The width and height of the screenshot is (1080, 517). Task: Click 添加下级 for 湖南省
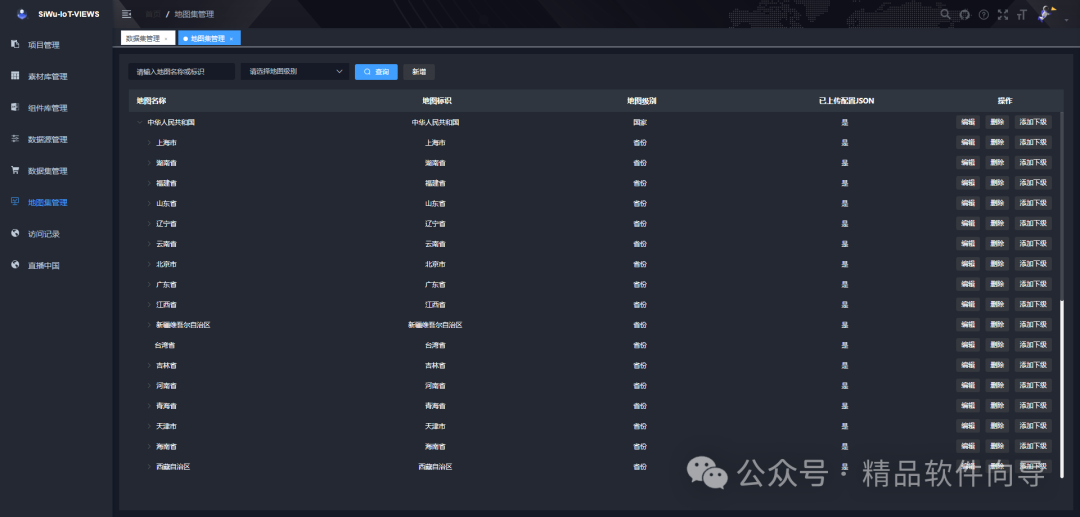tap(1033, 163)
